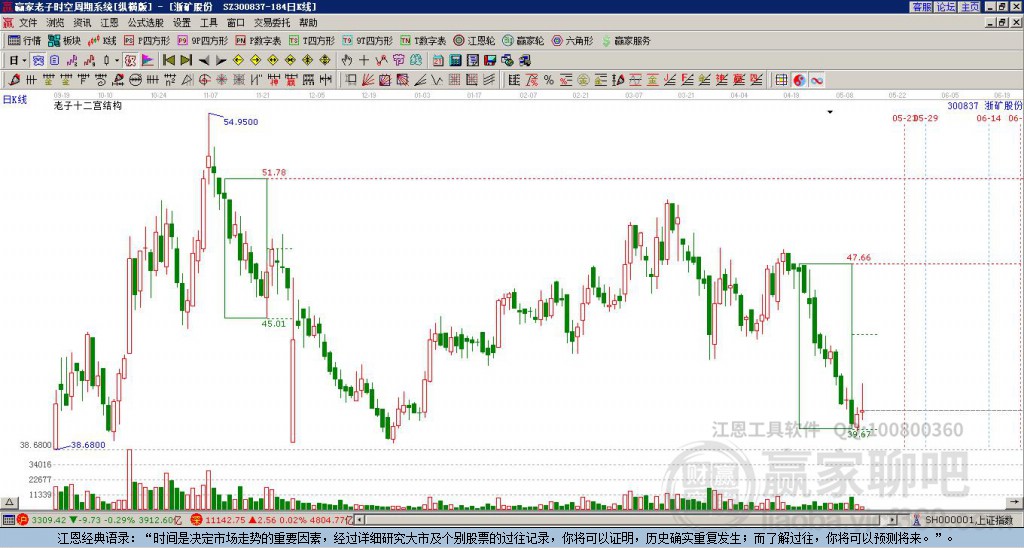Viewport: 1024px width, 548px height.
Task: Click the 54.9500 high price label
Action: (240, 122)
